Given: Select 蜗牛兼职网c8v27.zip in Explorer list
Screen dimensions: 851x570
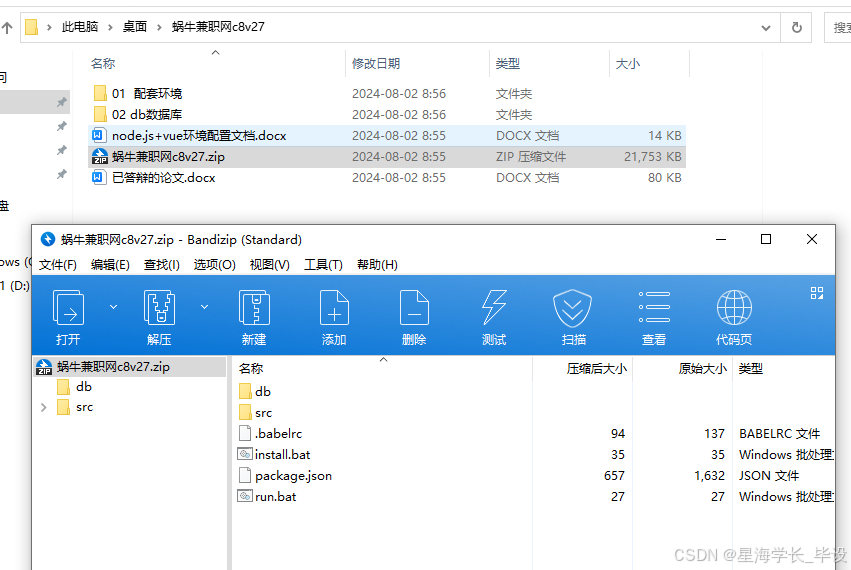Looking at the screenshot, I should click(387, 157).
